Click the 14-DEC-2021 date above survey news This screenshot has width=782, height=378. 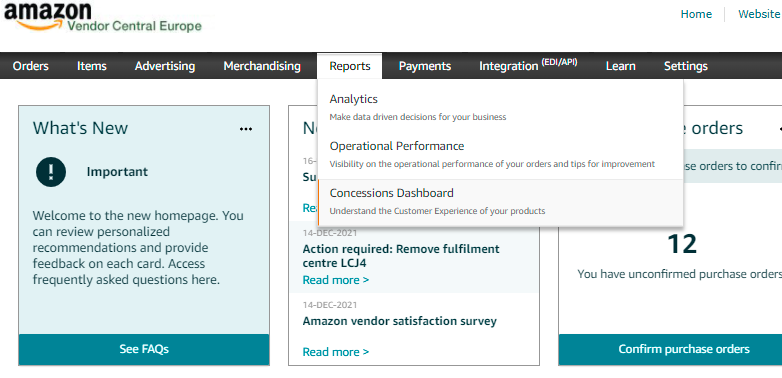click(x=330, y=305)
